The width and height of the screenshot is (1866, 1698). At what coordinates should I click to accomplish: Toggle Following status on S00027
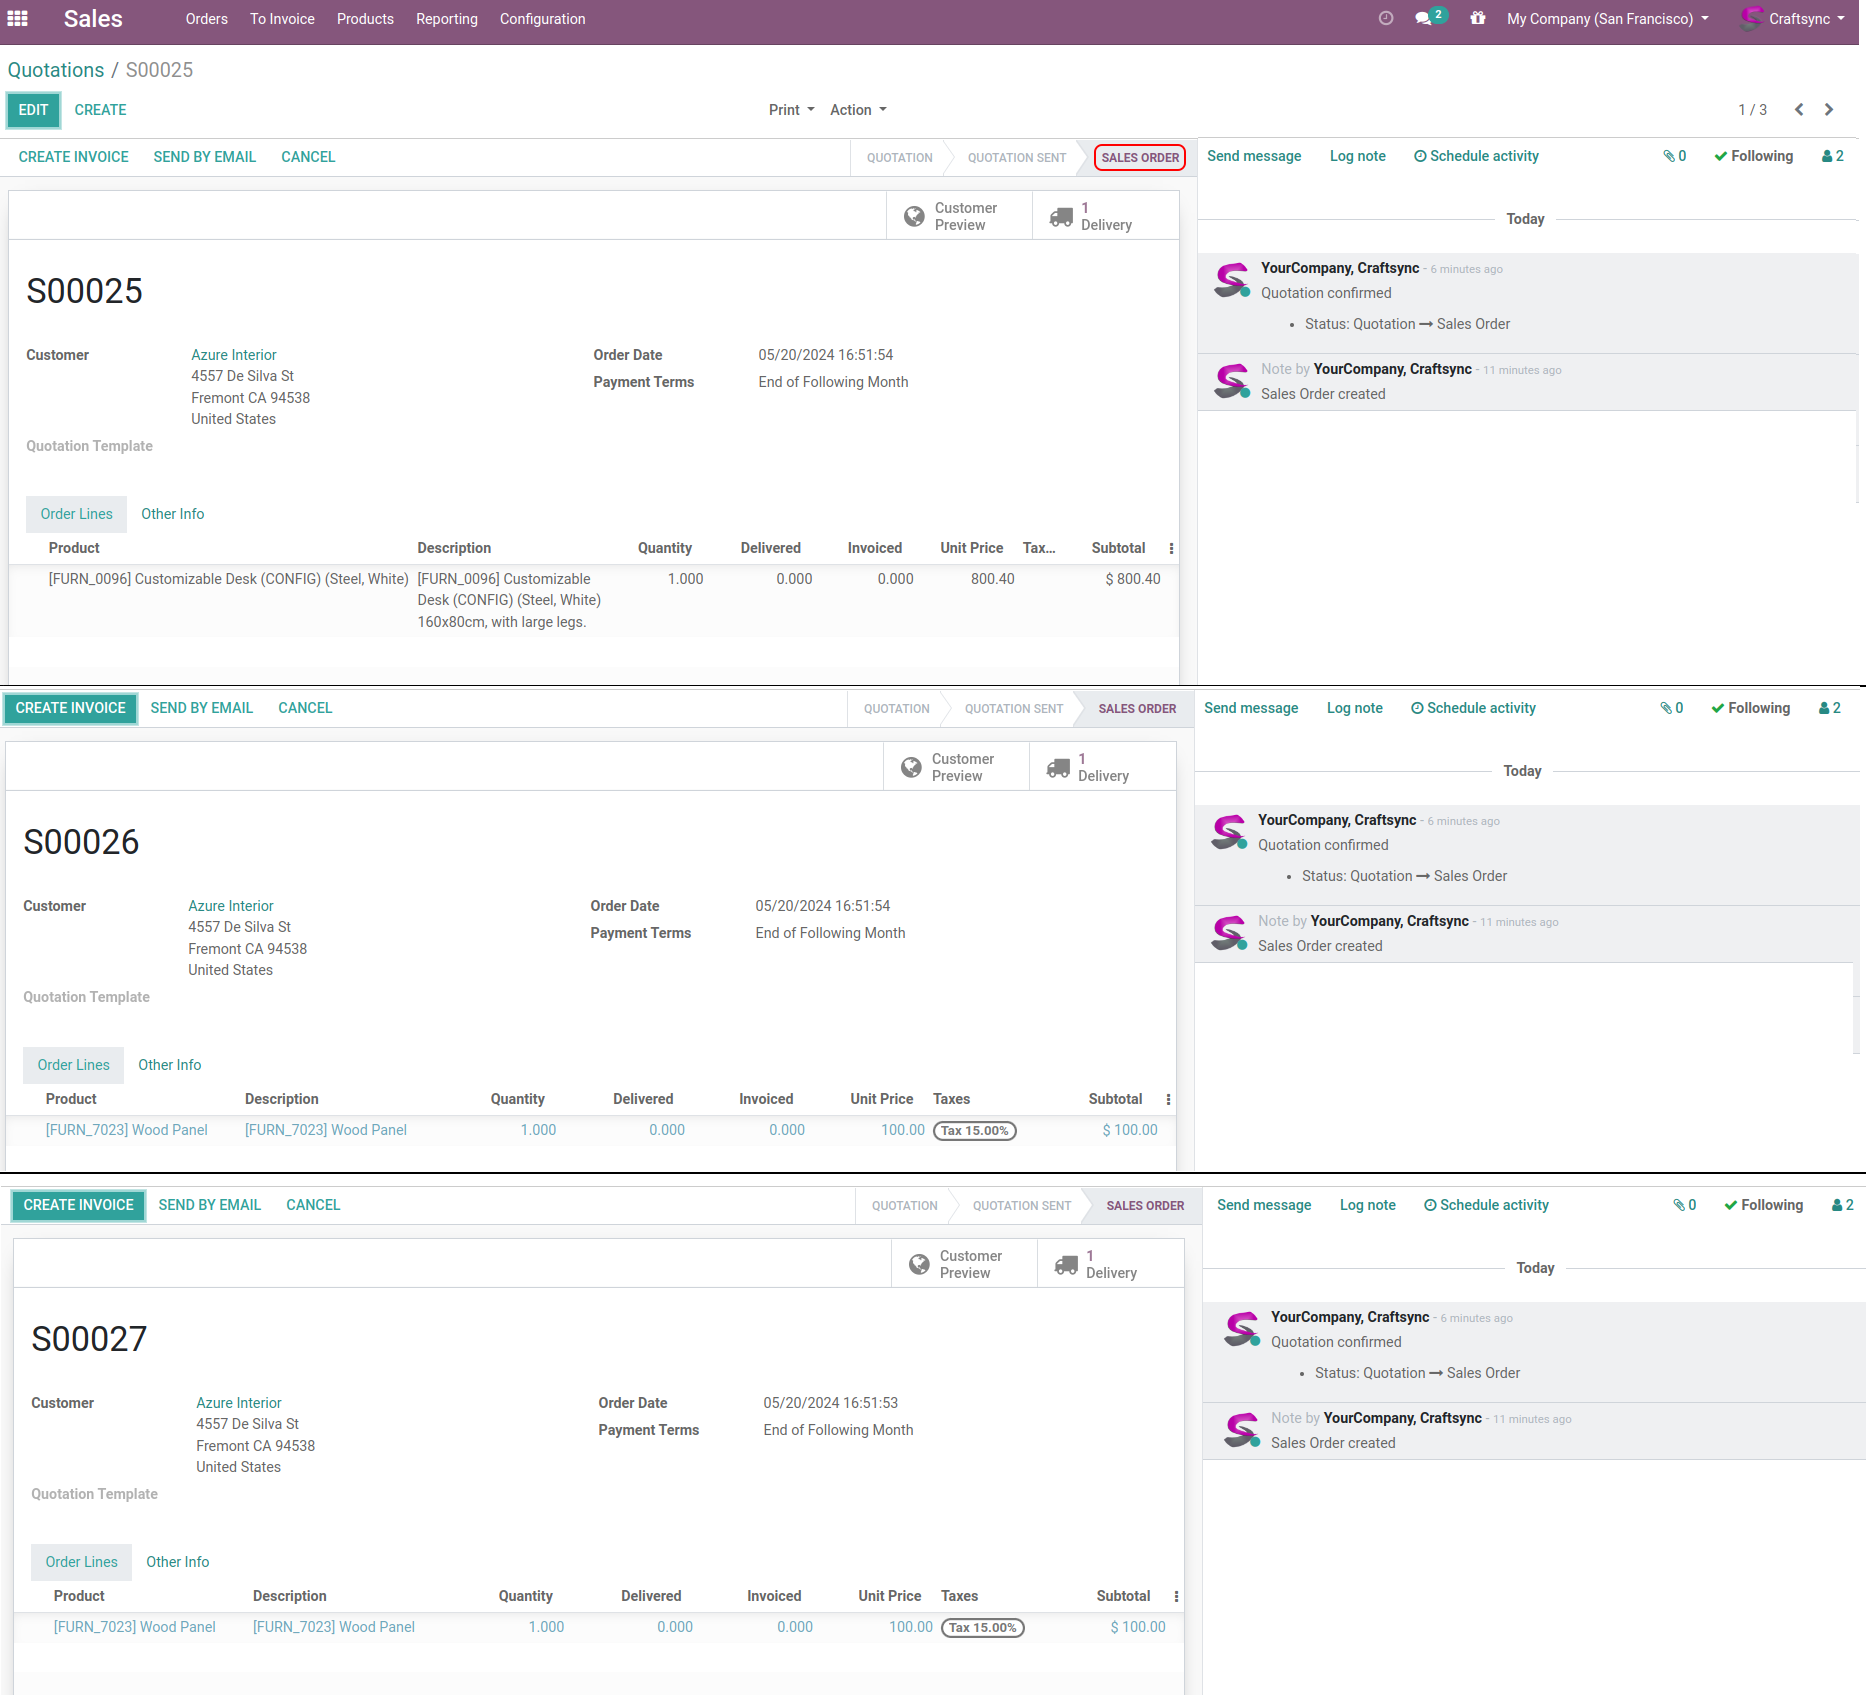[1763, 1205]
